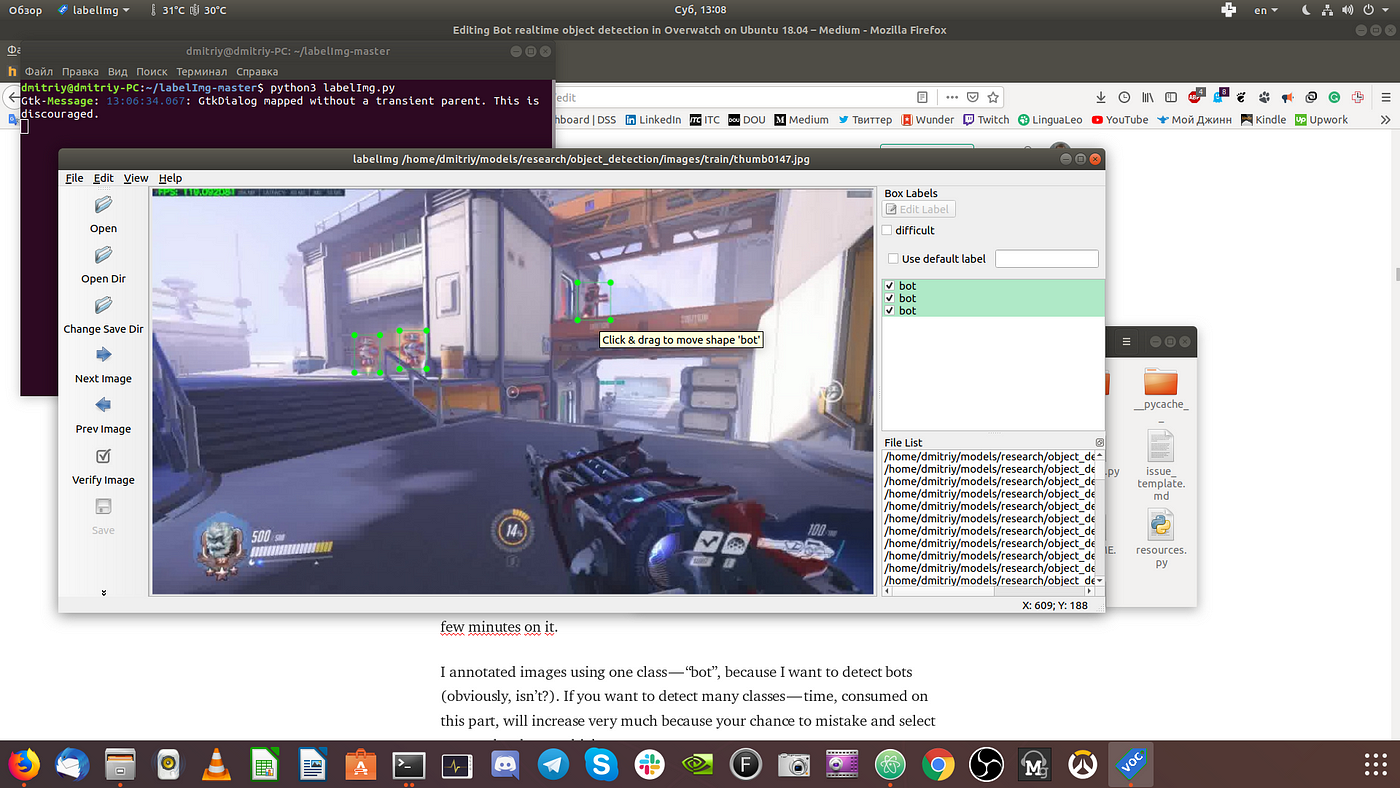Viewport: 1400px width, 788px height.
Task: Open the Firefox library icon
Action: coord(1149,97)
